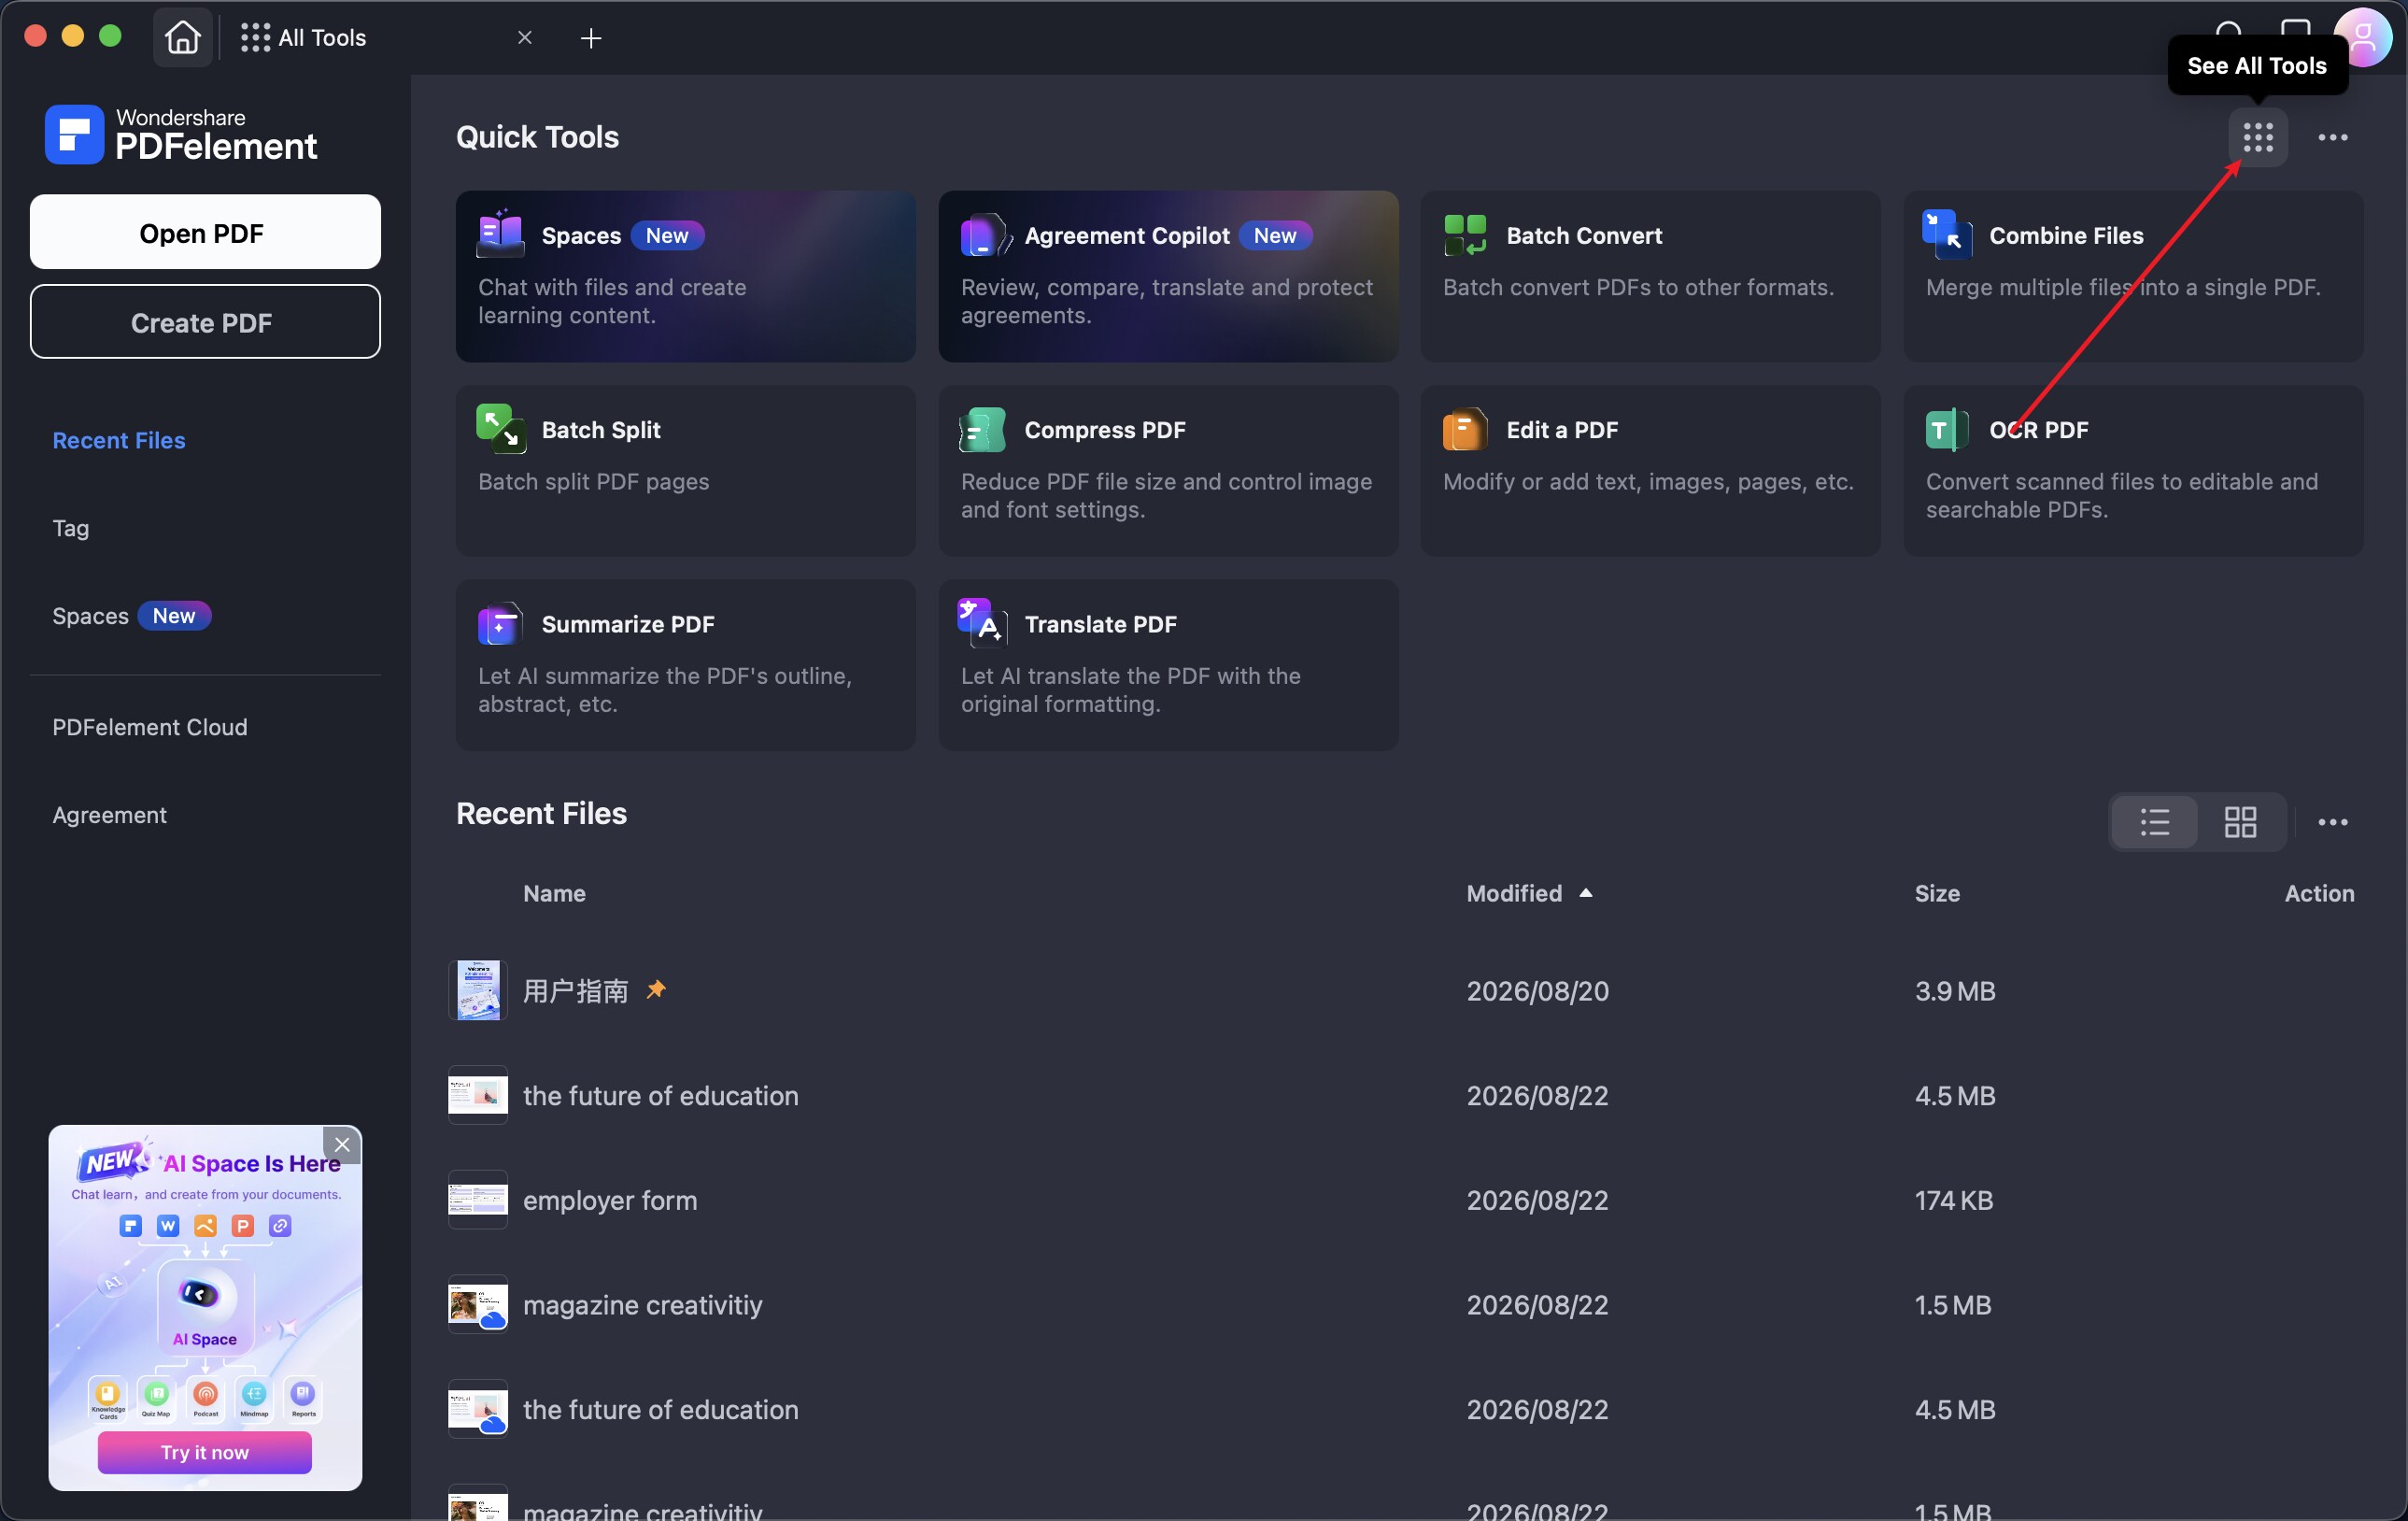Go to the Home icon tab
This screenshot has height=1521, width=2408.
point(182,38)
